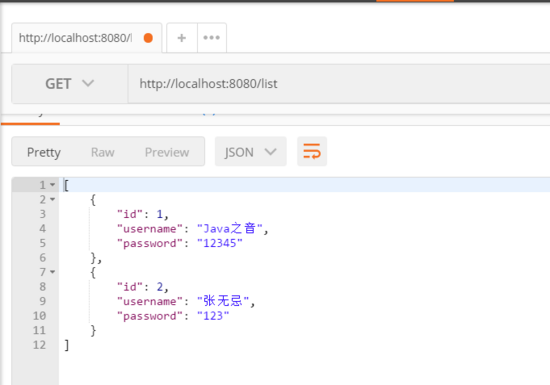Switch to Preview response view

coord(167,152)
